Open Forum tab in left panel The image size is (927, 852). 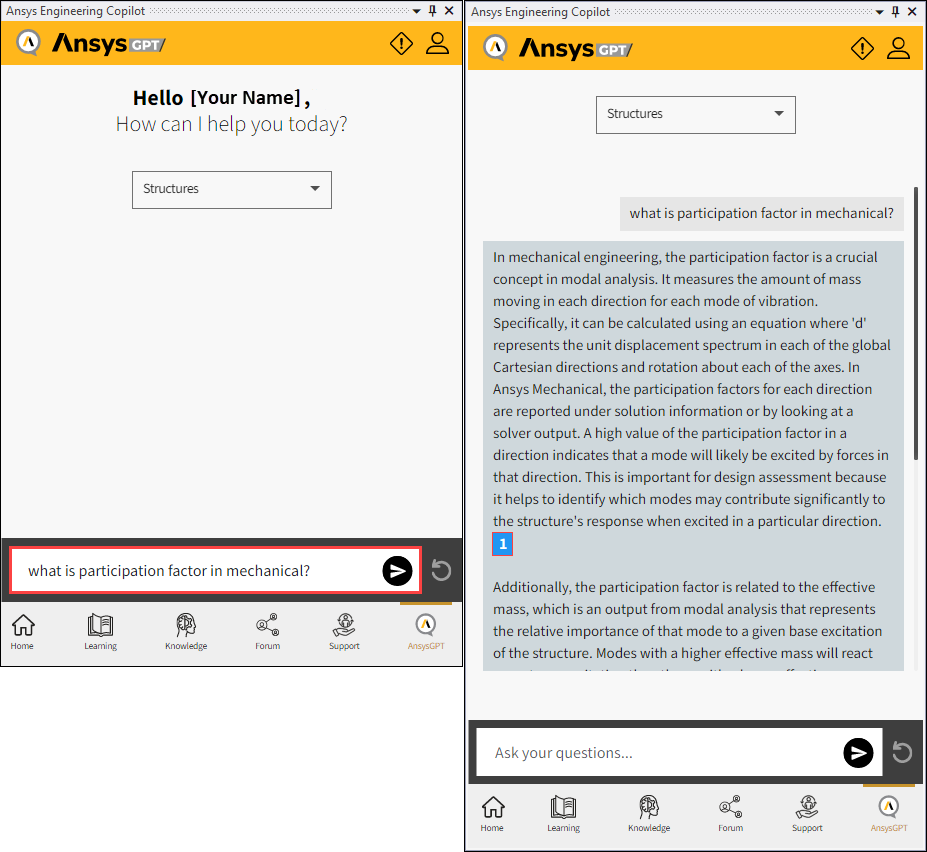pyautogui.click(x=268, y=632)
